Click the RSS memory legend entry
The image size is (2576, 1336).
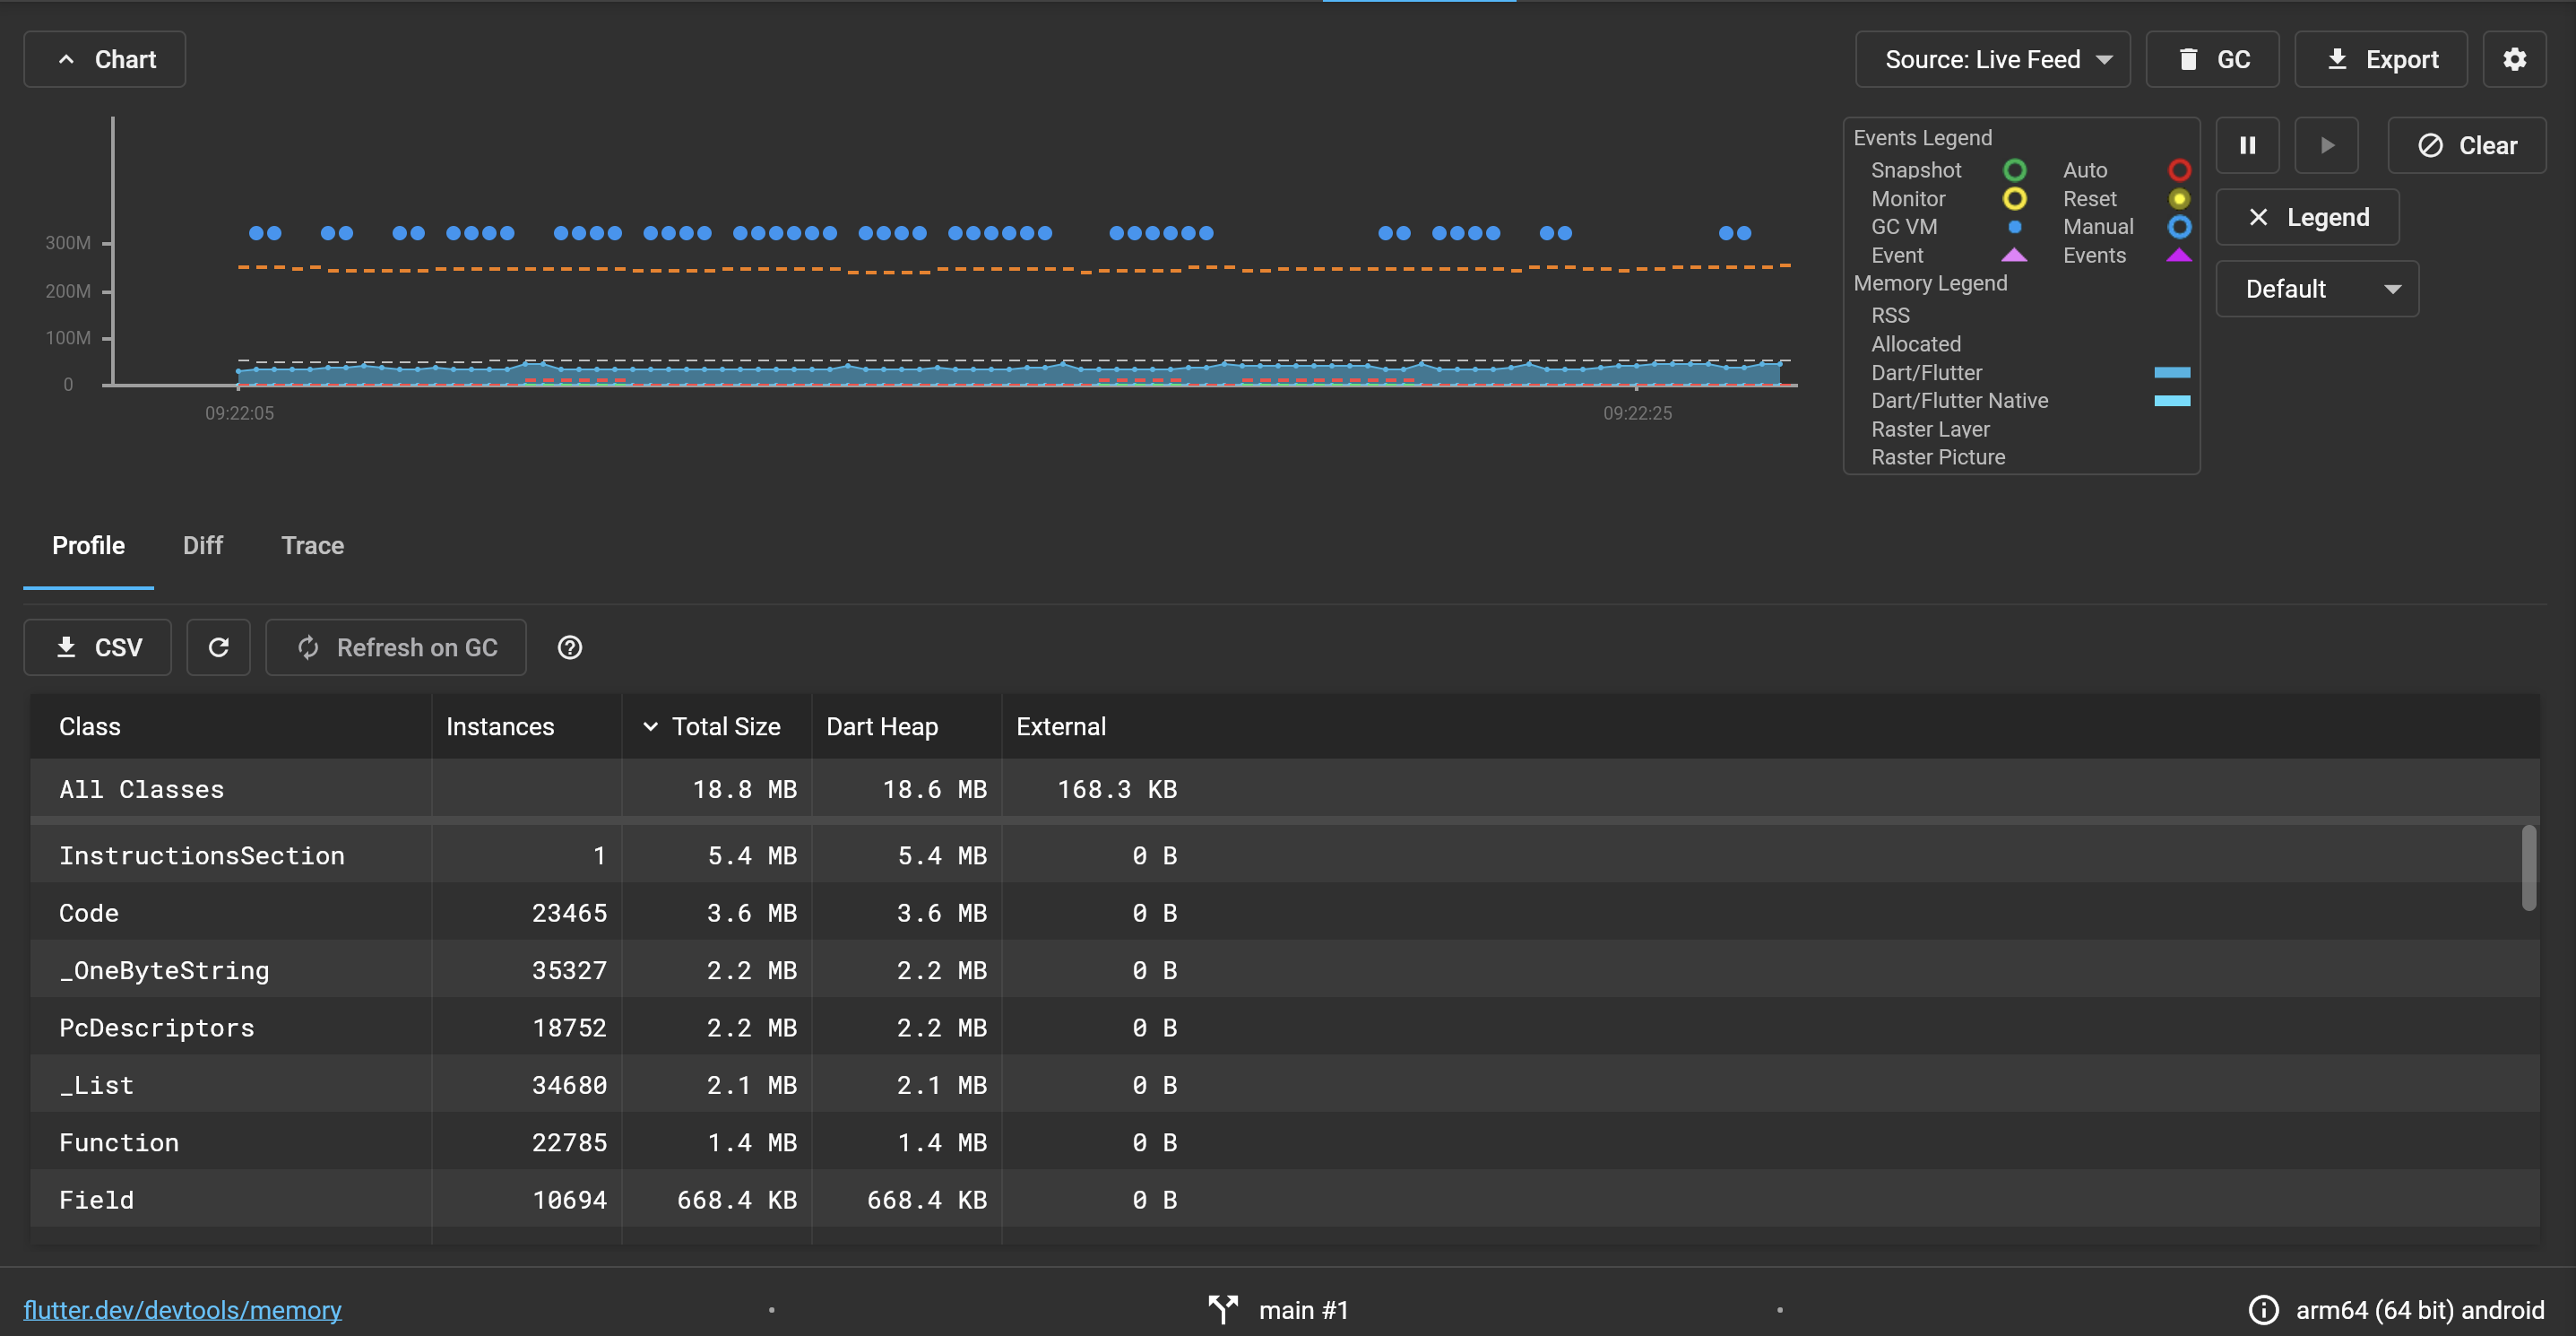point(1890,315)
